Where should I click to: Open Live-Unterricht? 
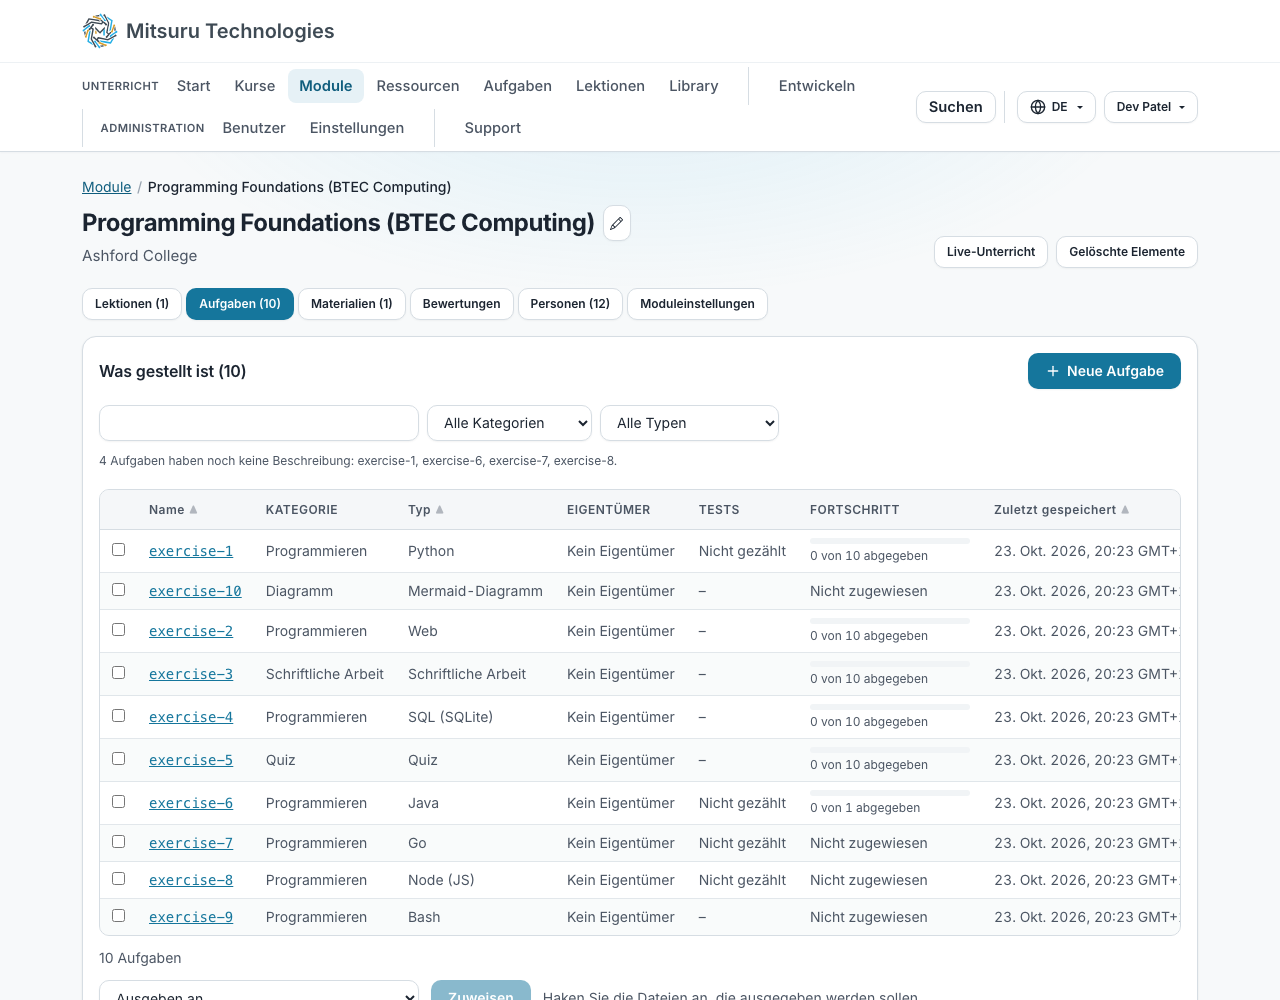pyautogui.click(x=991, y=252)
